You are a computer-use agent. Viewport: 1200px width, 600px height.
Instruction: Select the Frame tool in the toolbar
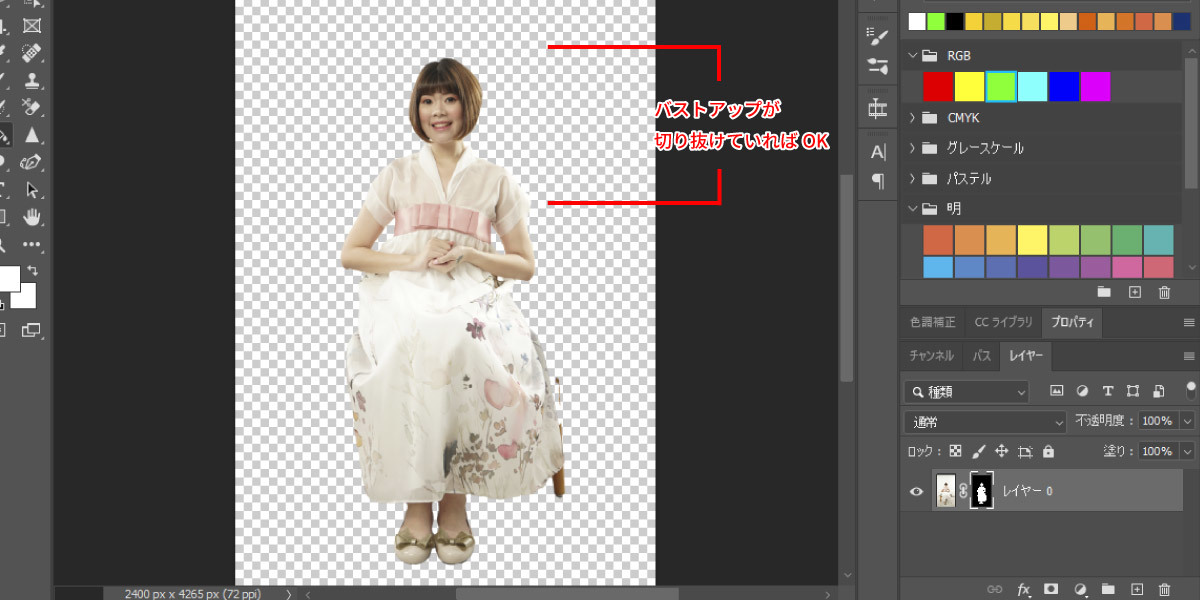click(32, 25)
